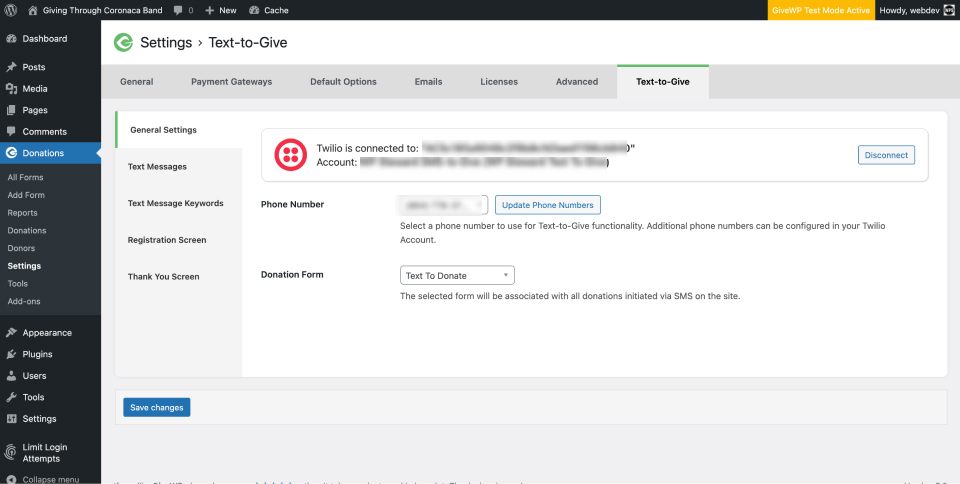Switch to the Payment Gateways tab

coord(231,81)
